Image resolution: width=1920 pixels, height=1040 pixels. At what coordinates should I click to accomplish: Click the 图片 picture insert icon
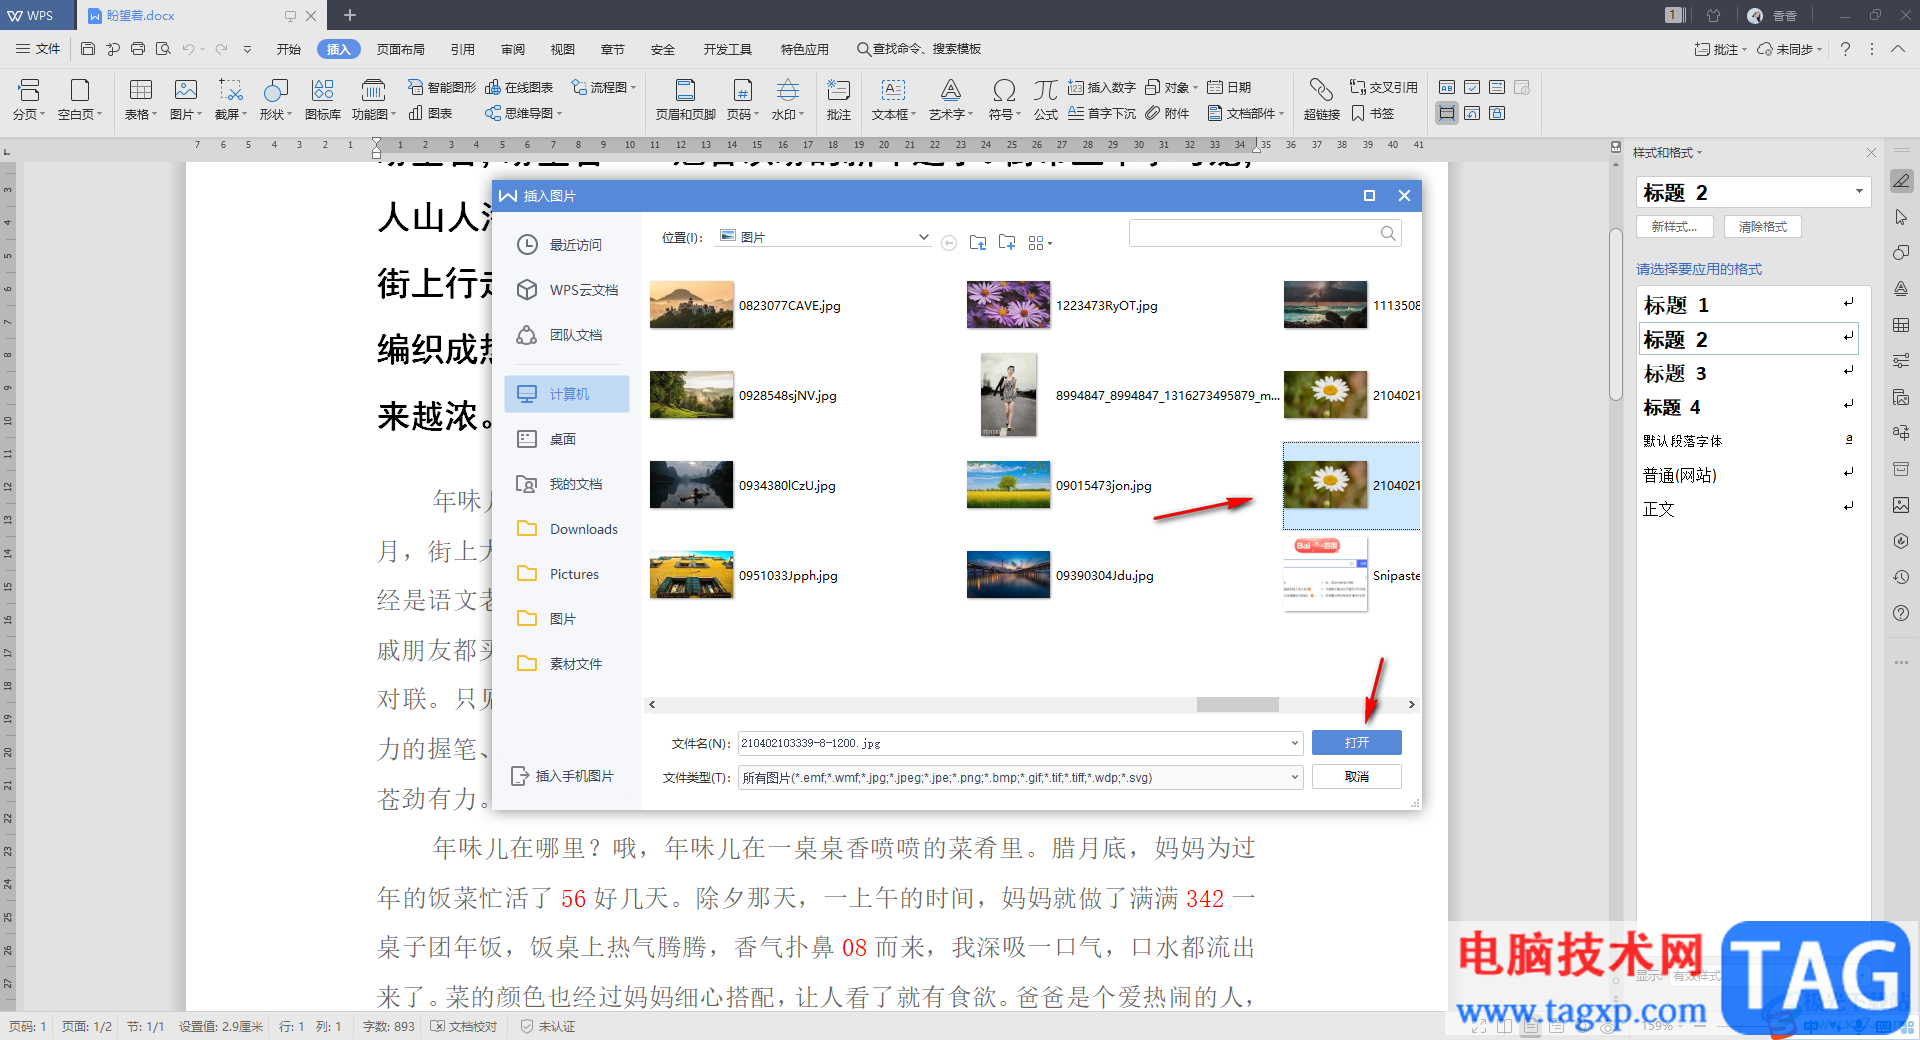pyautogui.click(x=186, y=99)
